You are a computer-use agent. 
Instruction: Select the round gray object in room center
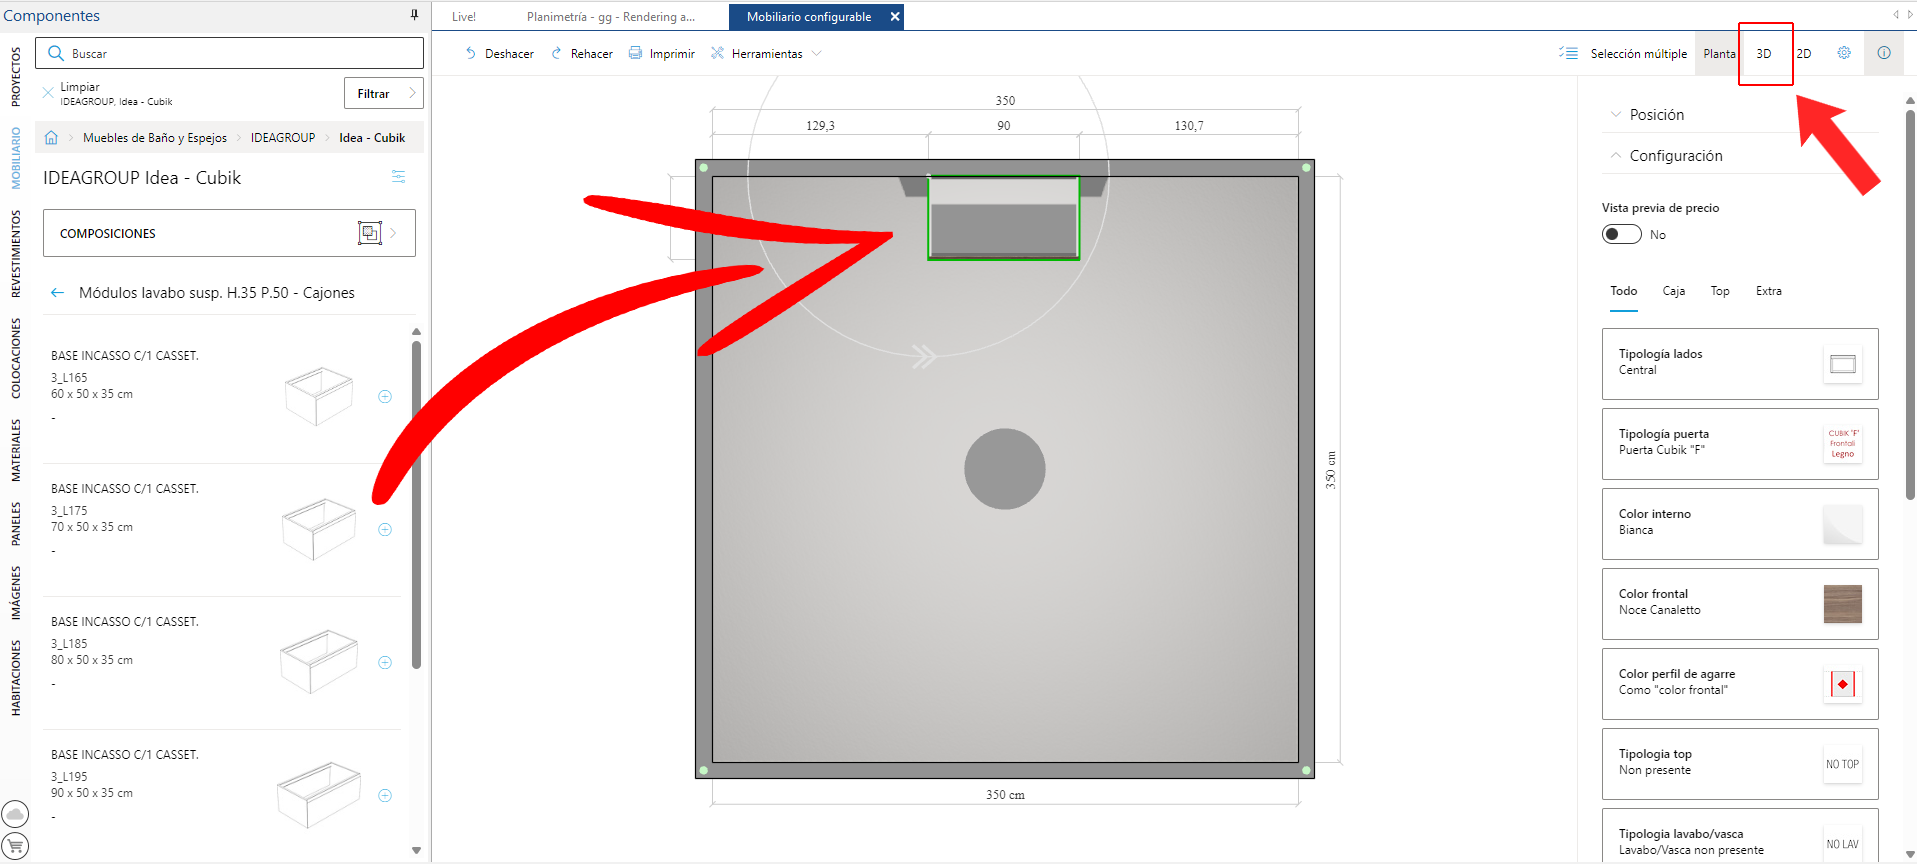tap(1005, 469)
